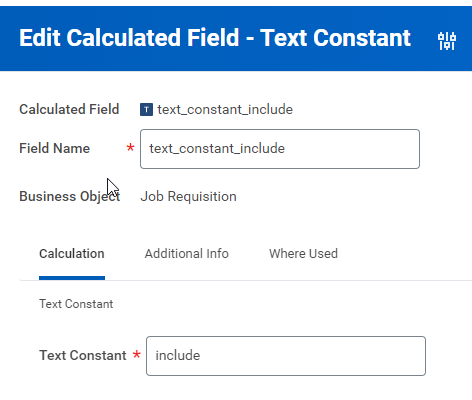Screen dimensions: 472x400
Task: Open the text_constant_include calculated field link
Action: point(225,109)
